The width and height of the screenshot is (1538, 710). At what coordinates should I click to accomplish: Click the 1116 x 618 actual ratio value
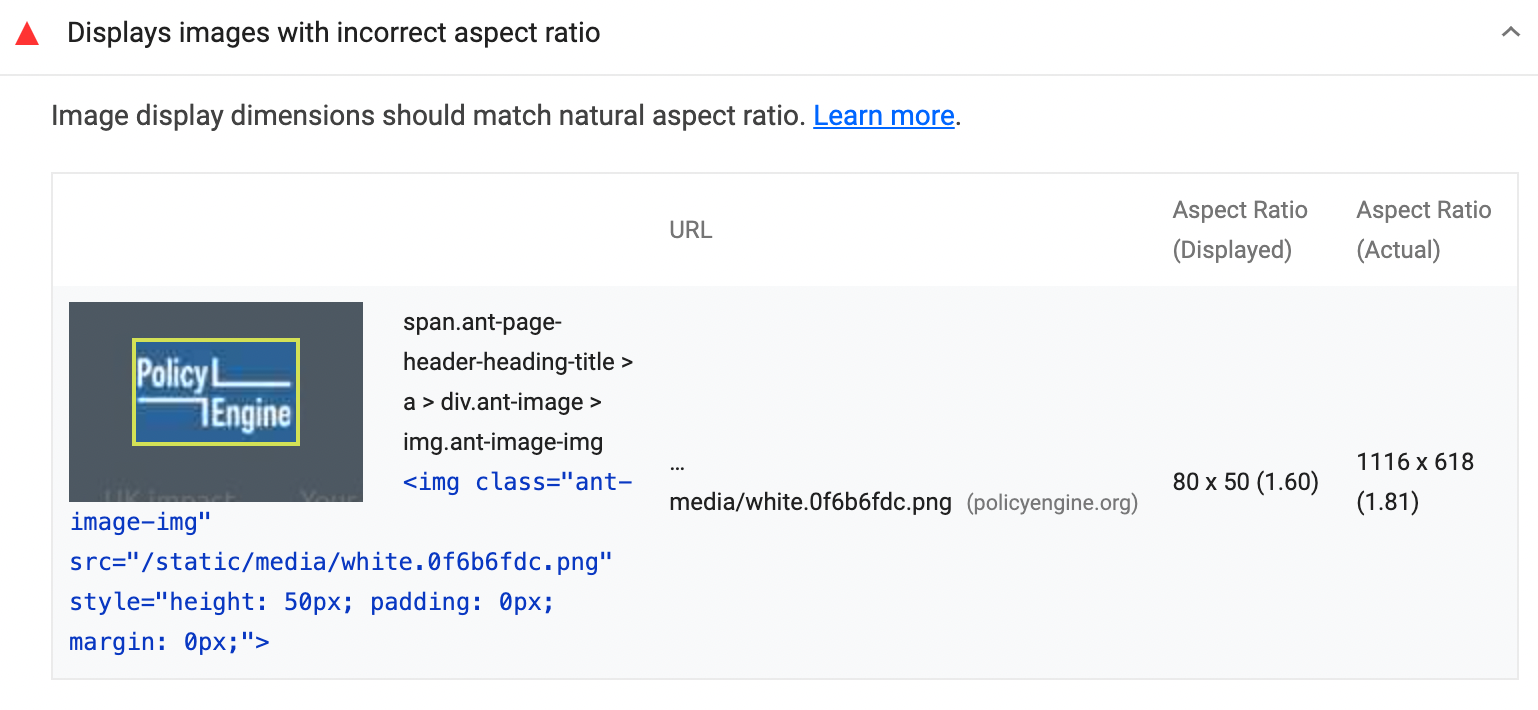click(1415, 481)
